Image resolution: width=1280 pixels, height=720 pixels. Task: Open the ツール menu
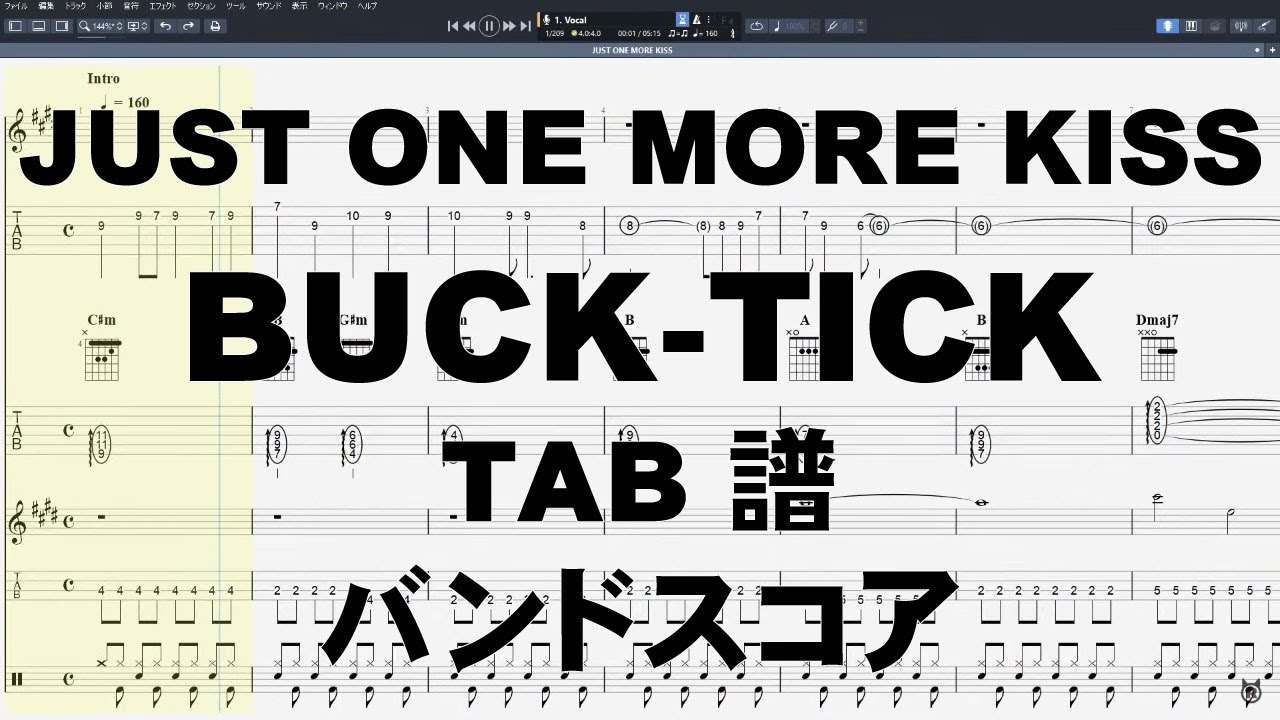click(236, 6)
